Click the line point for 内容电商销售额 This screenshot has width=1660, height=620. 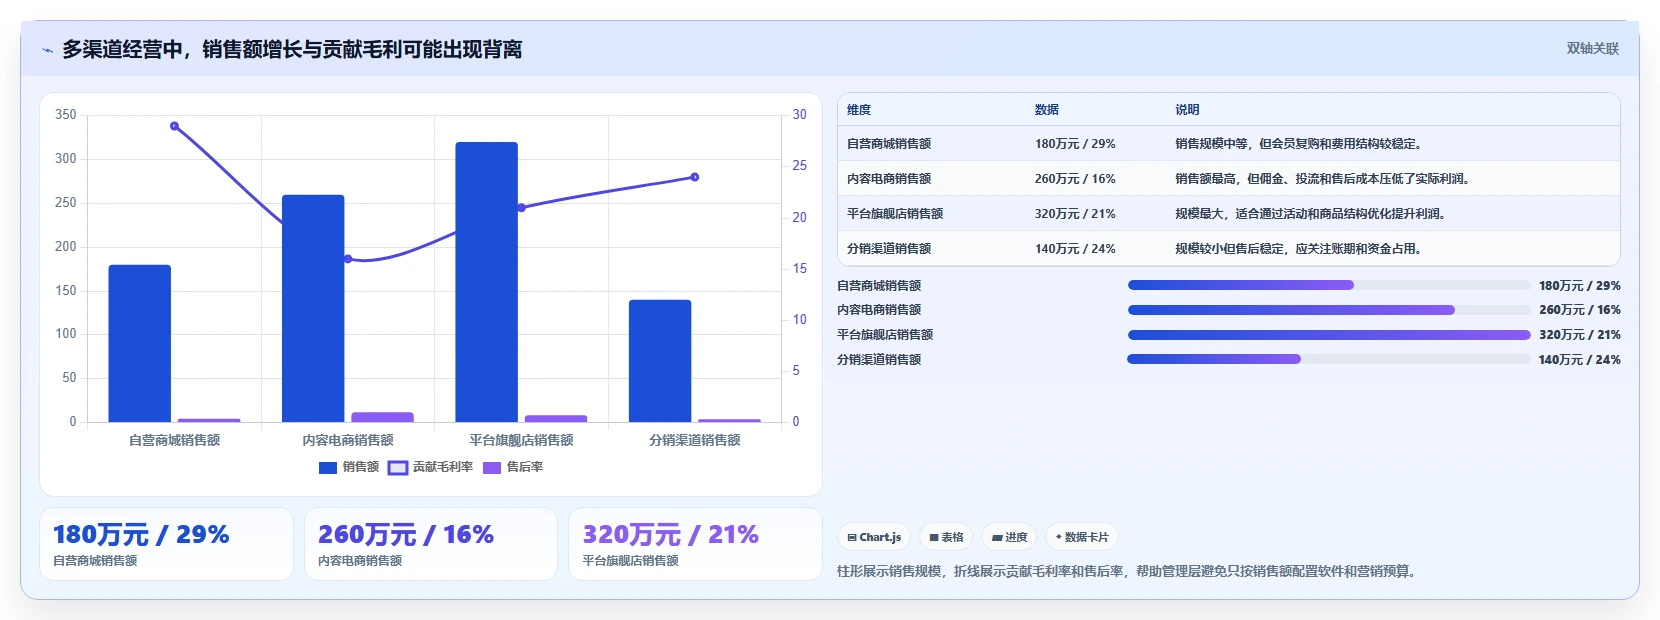coord(348,259)
